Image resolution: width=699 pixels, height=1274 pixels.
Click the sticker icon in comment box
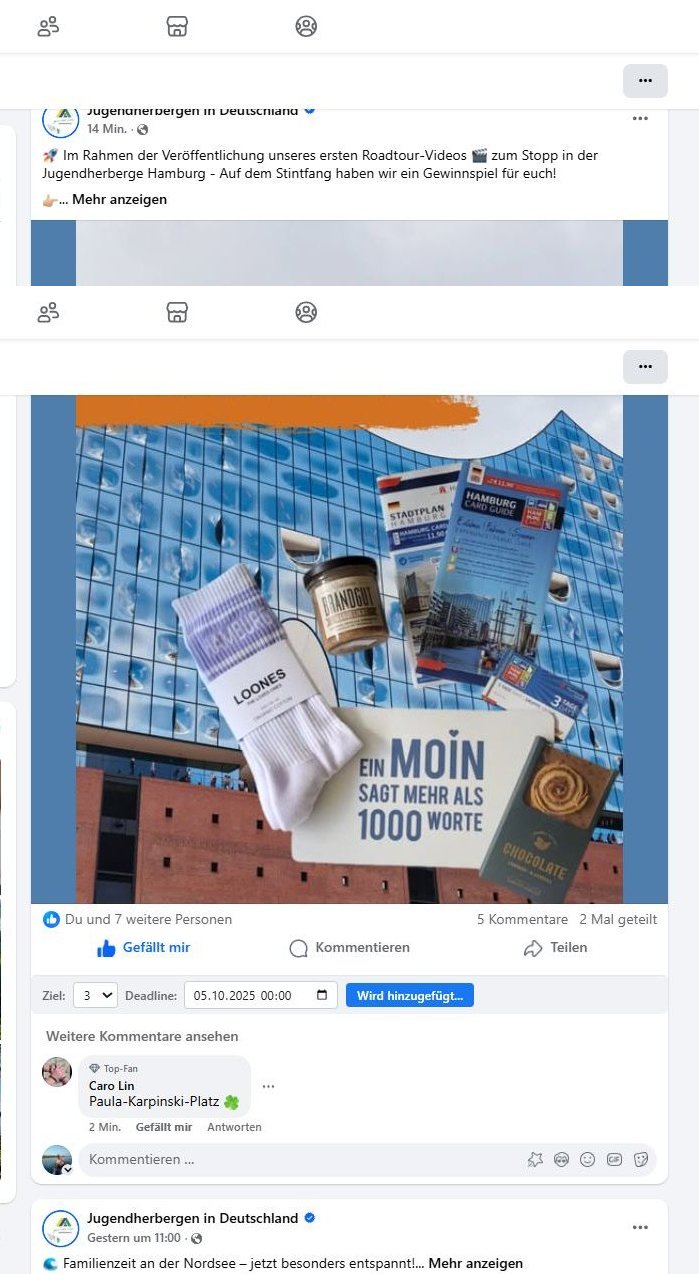pos(641,1159)
